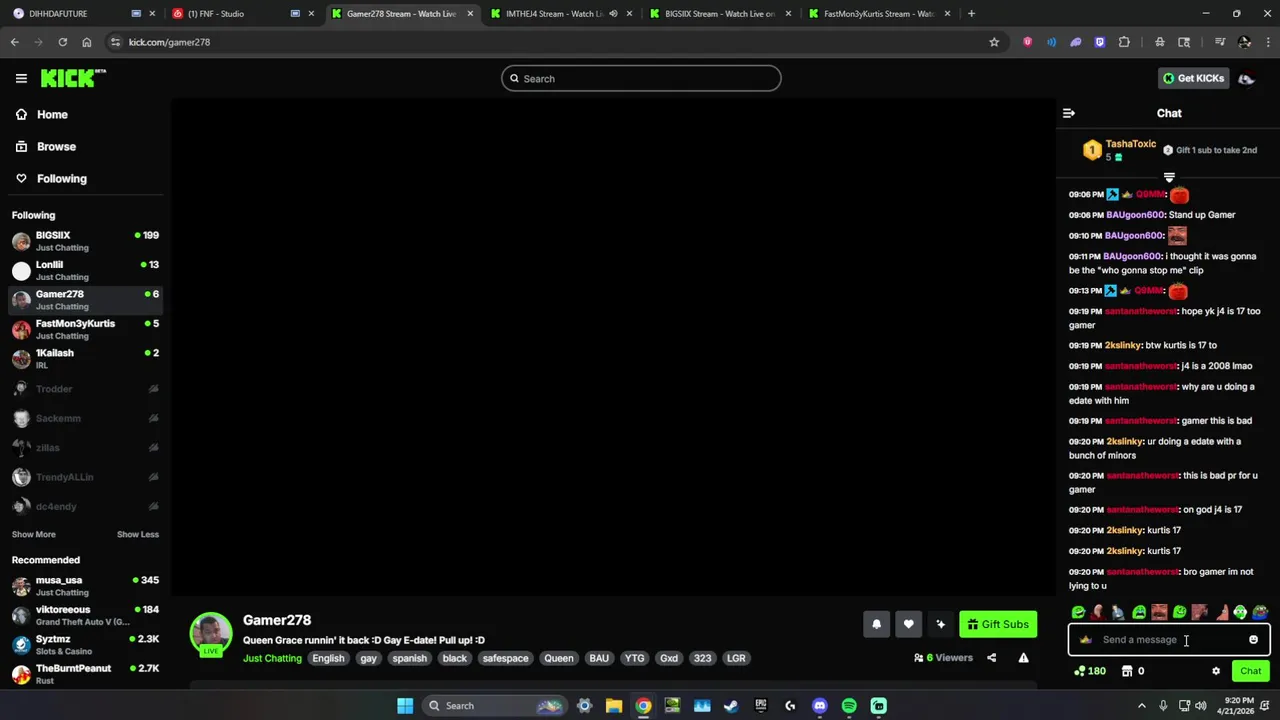The image size is (1280, 720).
Task: Bookmark this page star icon
Action: point(994,42)
